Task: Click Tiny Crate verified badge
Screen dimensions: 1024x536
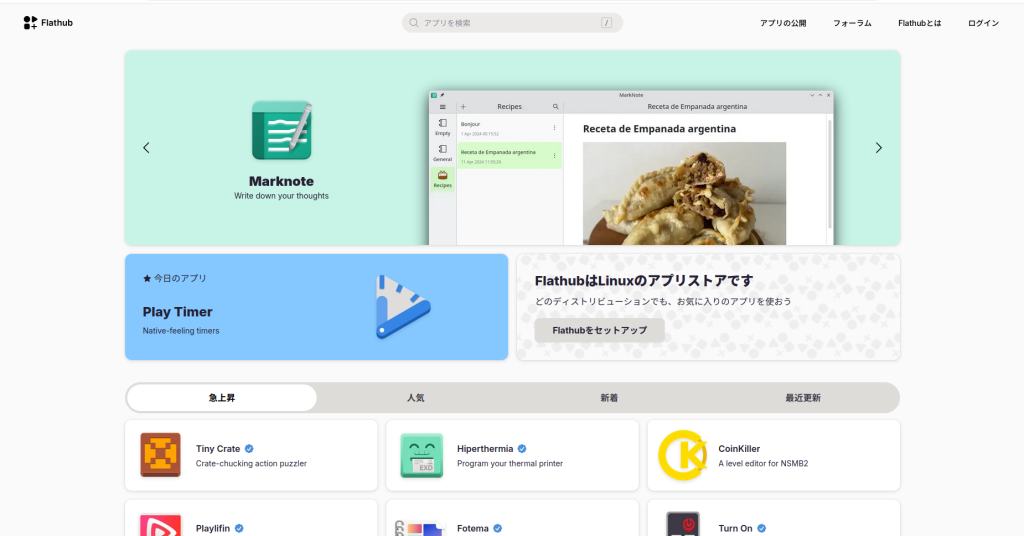Action: coord(249,449)
